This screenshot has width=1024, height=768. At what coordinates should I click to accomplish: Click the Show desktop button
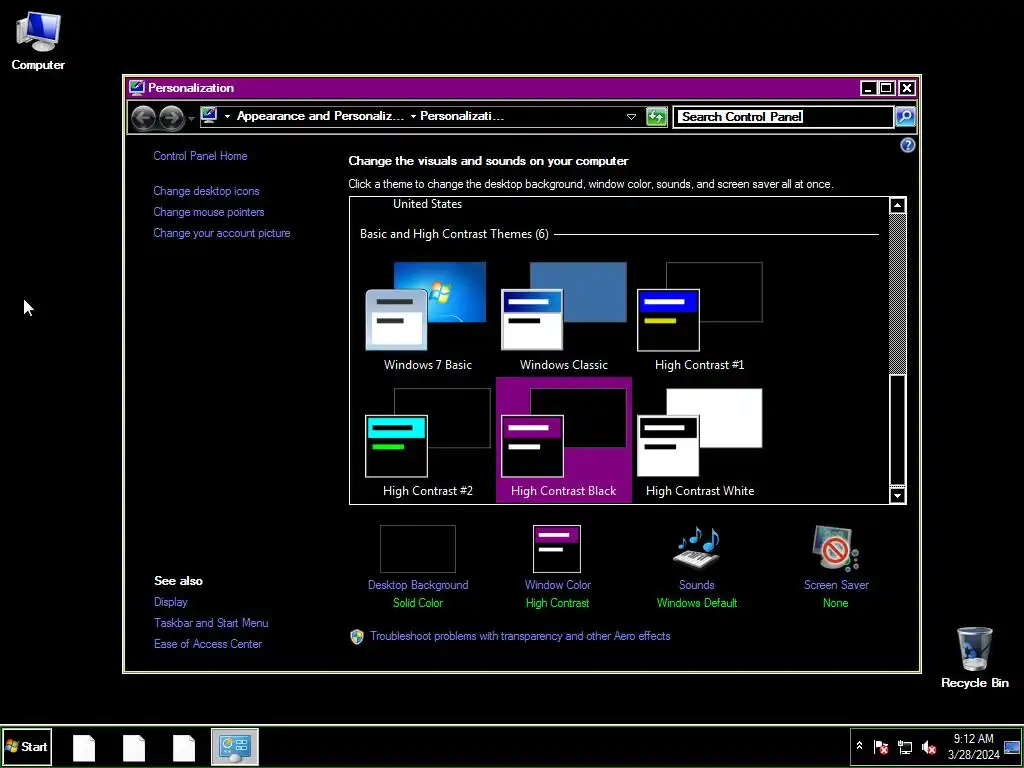coord(1012,746)
